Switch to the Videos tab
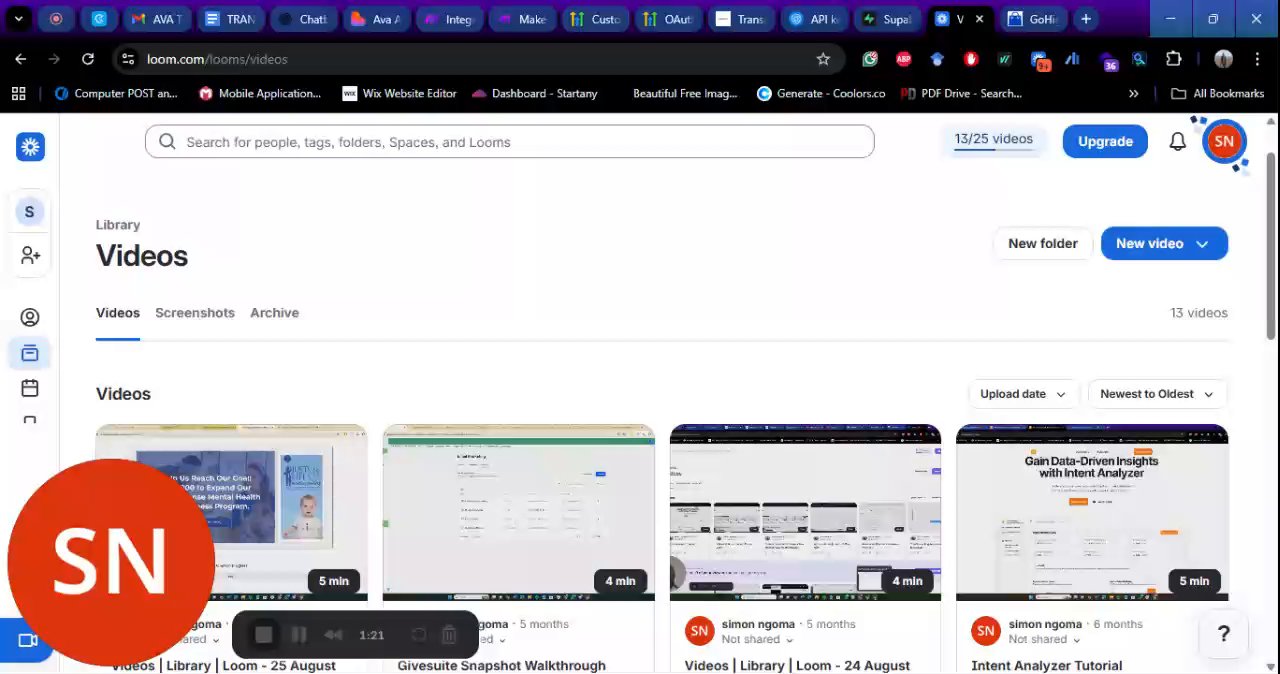1280x674 pixels. (118, 313)
